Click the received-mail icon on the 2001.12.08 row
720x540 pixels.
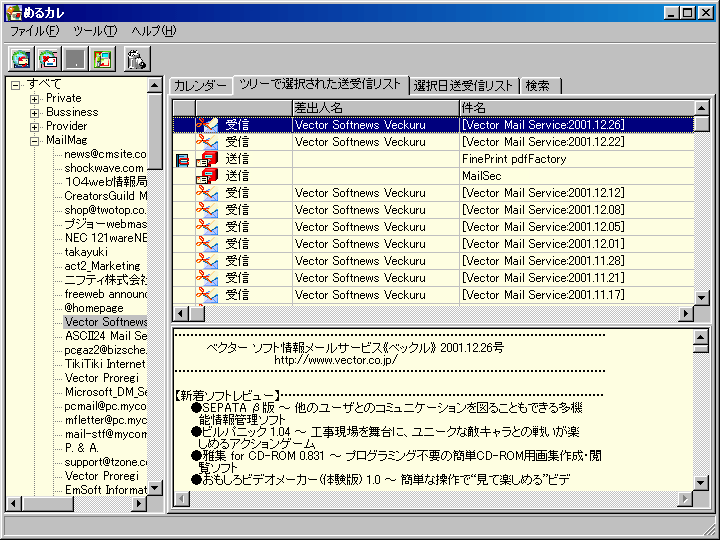click(207, 210)
